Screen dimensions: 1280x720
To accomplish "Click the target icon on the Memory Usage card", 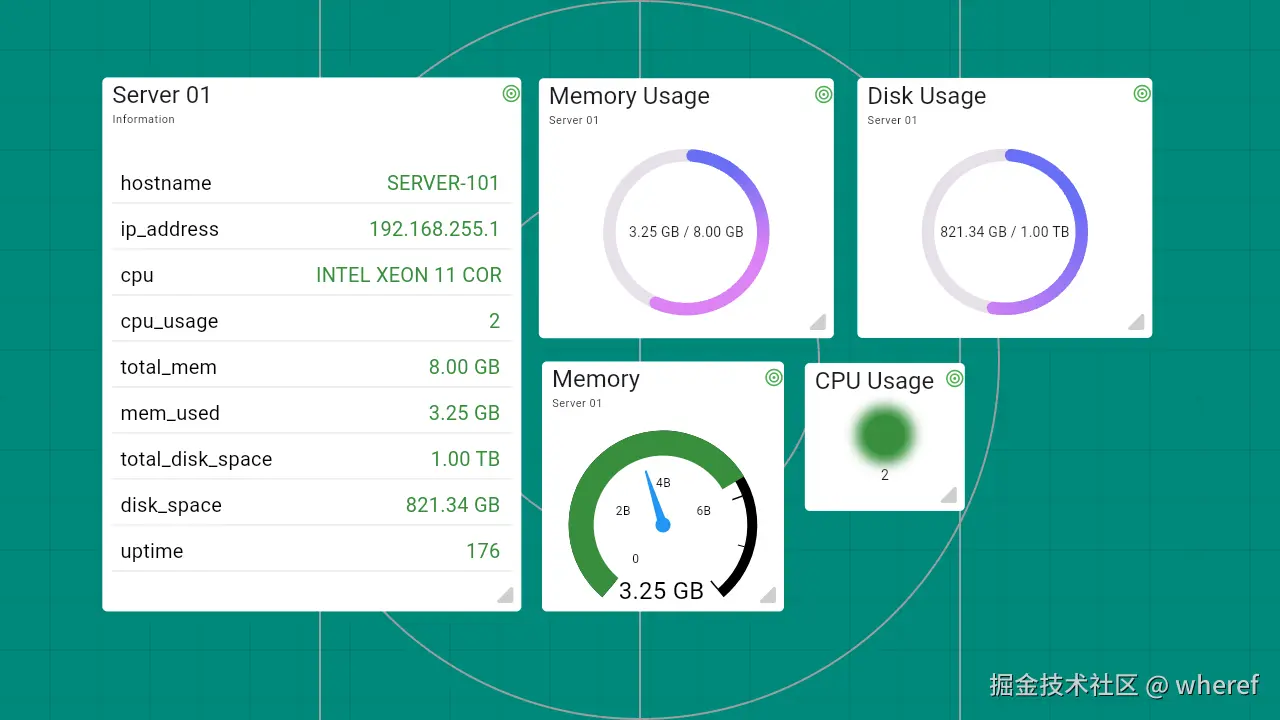I will (824, 93).
